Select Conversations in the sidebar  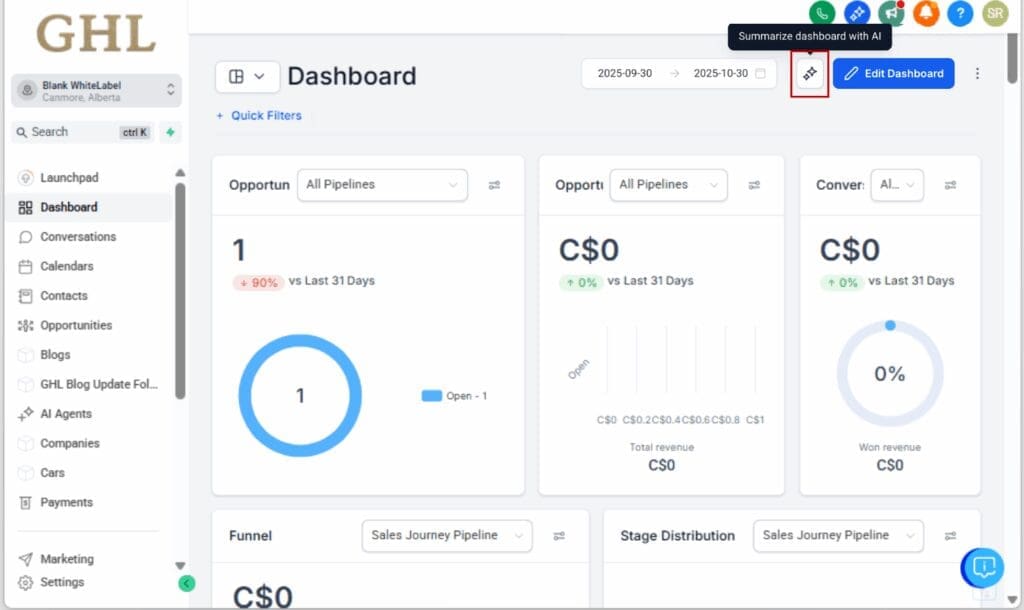click(x=77, y=236)
